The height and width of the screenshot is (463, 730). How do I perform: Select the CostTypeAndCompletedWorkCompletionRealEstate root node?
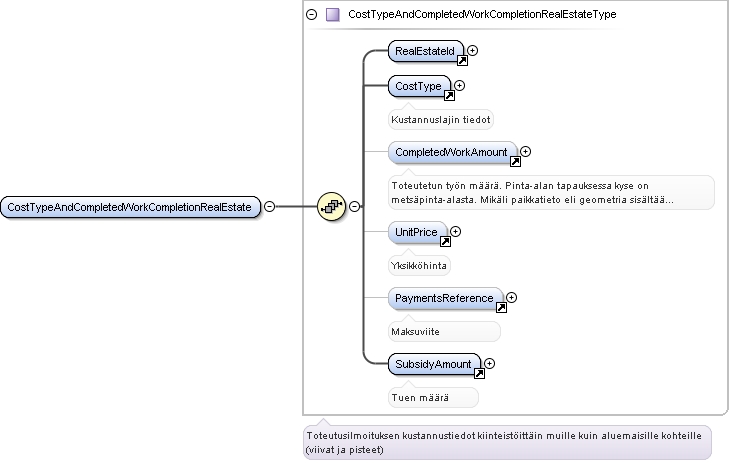coord(130,207)
